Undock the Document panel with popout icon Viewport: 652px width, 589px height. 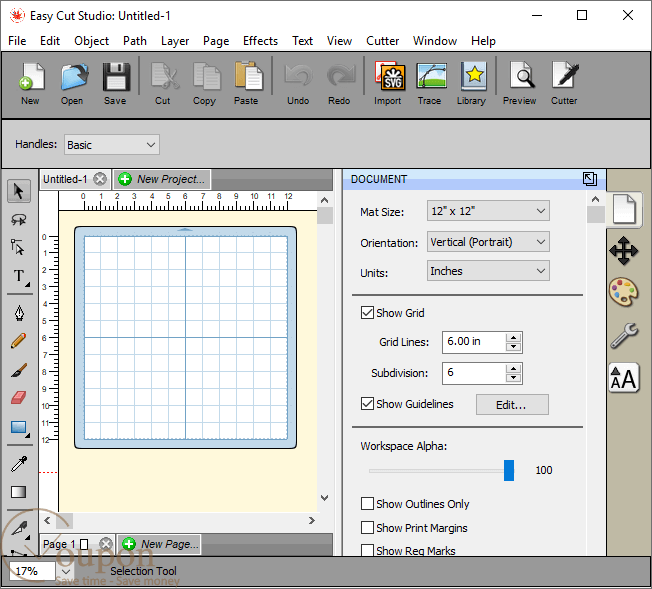click(590, 179)
